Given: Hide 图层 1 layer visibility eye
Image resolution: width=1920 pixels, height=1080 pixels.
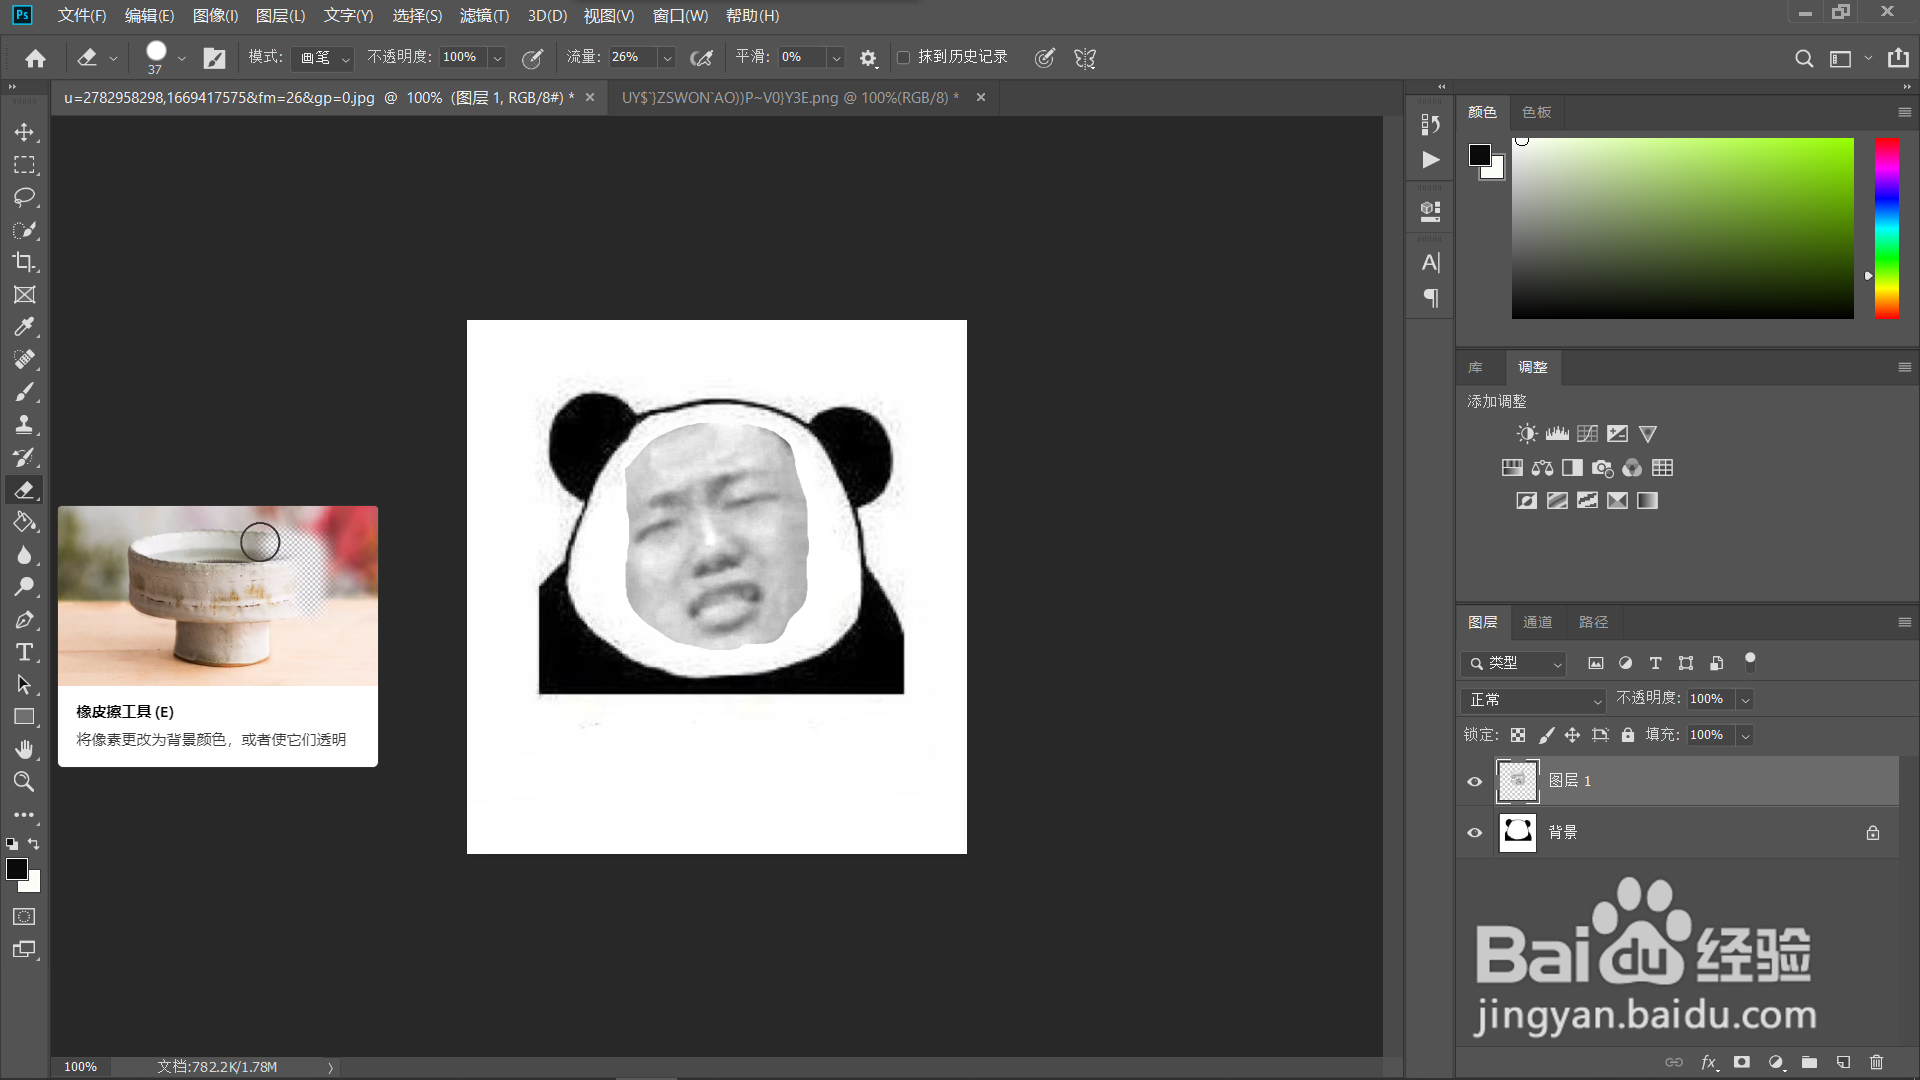Looking at the screenshot, I should coord(1474,781).
